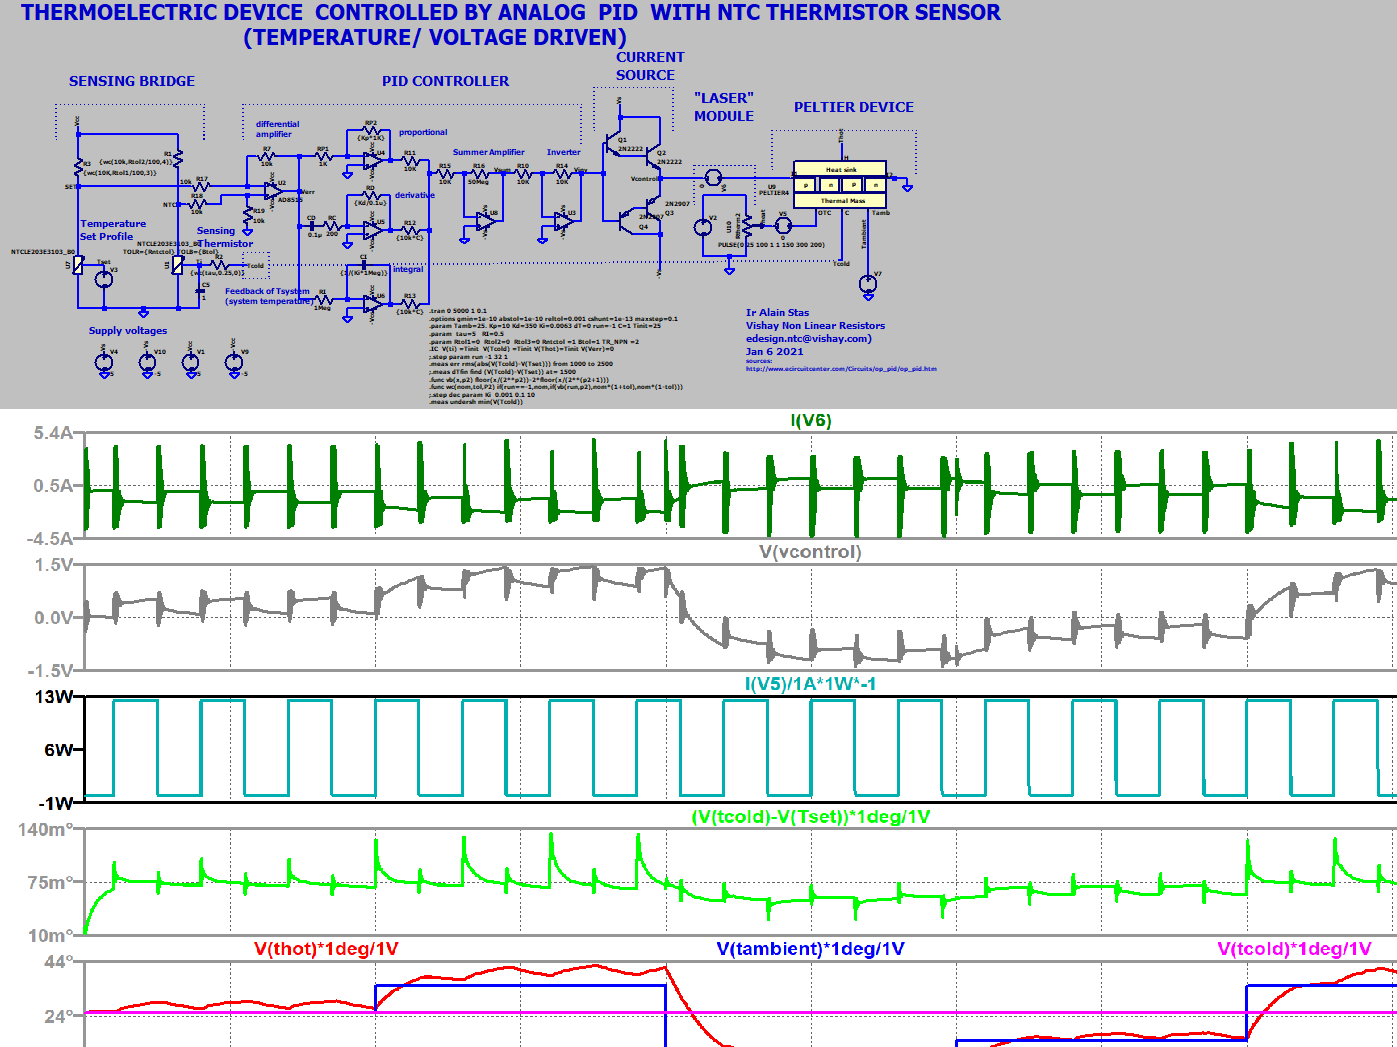Viewport: 1397px width, 1047px height.
Task: Select the Sensing Thermistor symbol U1
Action: click(x=180, y=263)
